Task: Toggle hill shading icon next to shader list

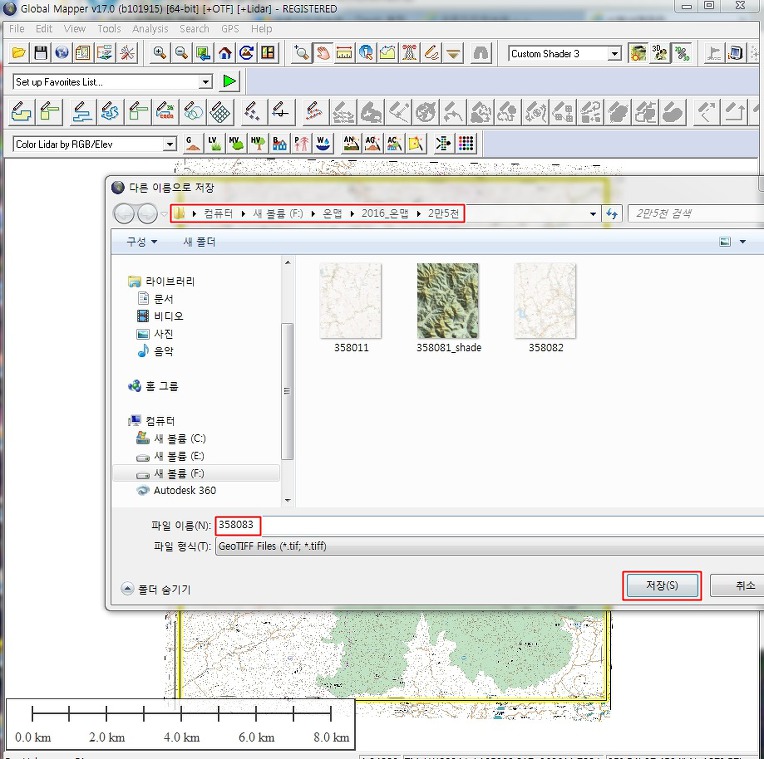Action: (x=637, y=53)
